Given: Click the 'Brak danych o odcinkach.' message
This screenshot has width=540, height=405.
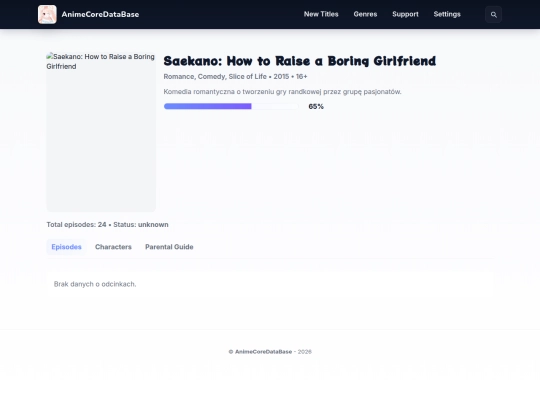Looking at the screenshot, I should 95,284.
